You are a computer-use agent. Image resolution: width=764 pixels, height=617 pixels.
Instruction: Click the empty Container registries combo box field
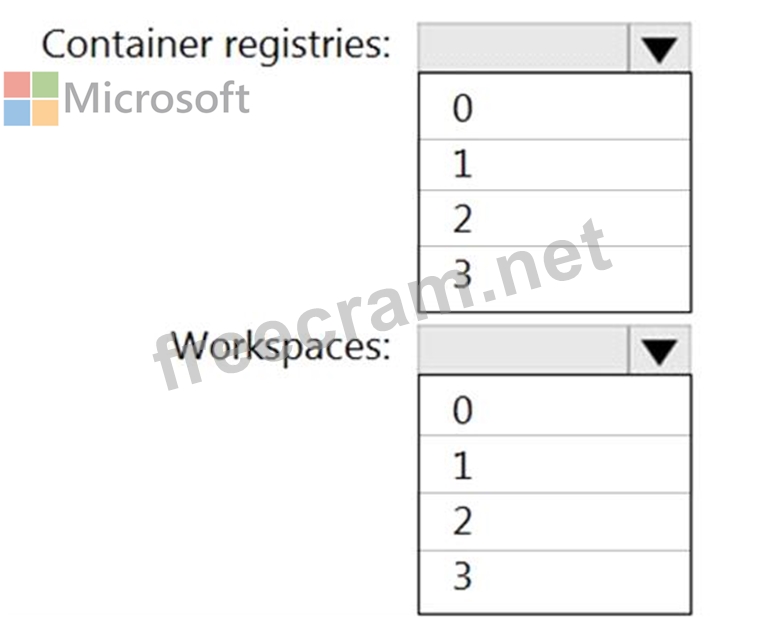coord(523,48)
